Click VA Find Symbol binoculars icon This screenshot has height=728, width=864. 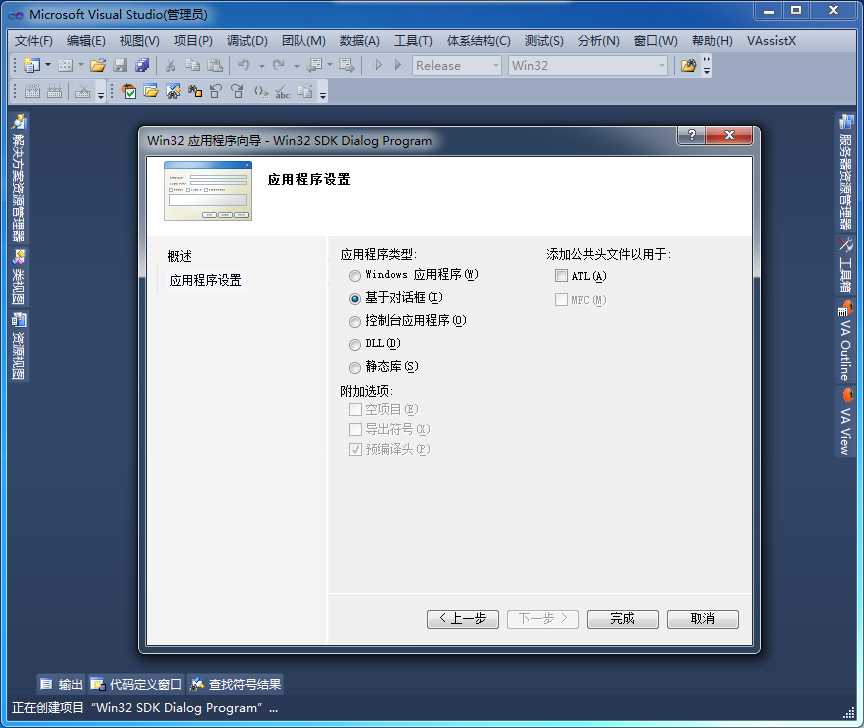click(174, 91)
